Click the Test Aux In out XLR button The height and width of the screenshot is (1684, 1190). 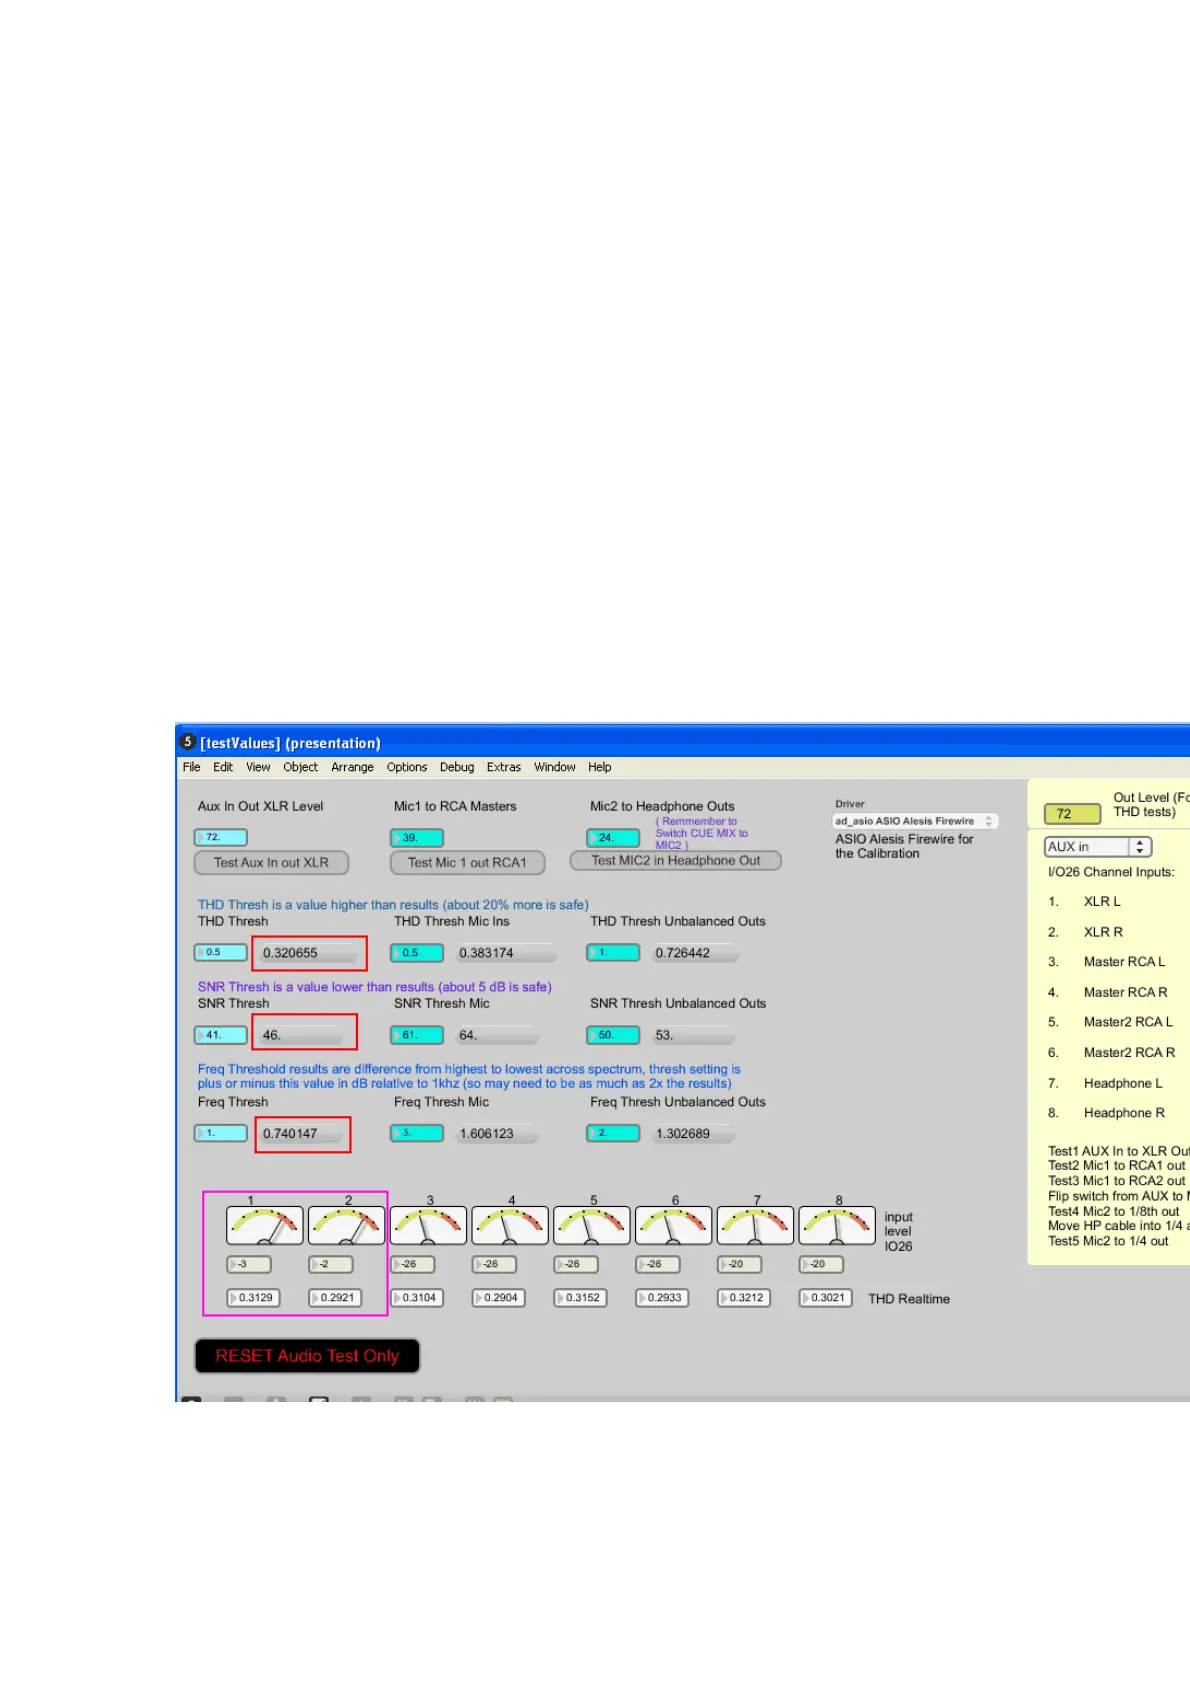(x=271, y=863)
